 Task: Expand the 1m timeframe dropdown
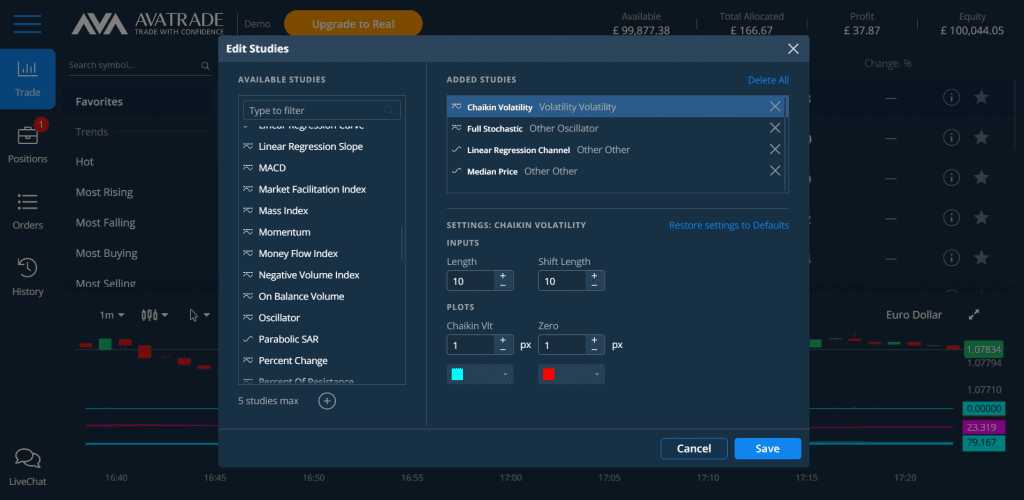pos(112,315)
